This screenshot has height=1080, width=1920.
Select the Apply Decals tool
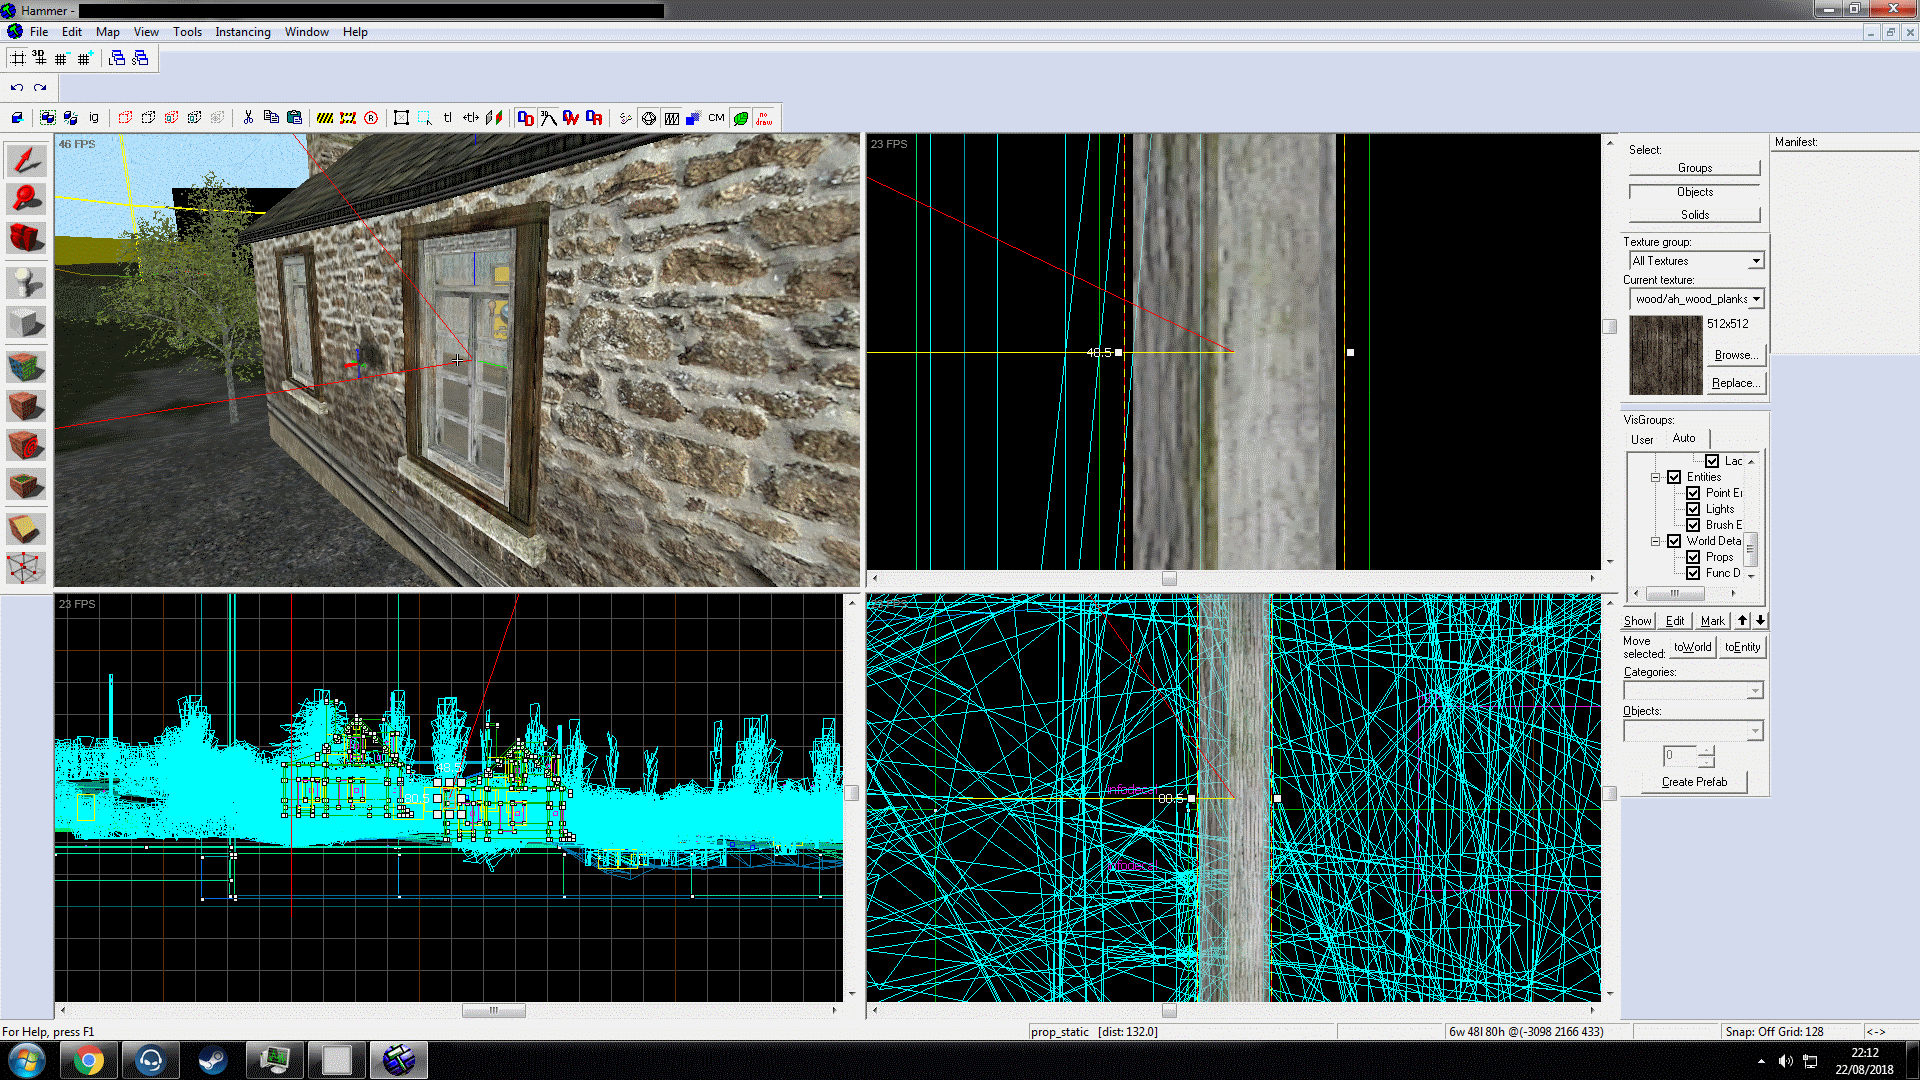pyautogui.click(x=26, y=445)
